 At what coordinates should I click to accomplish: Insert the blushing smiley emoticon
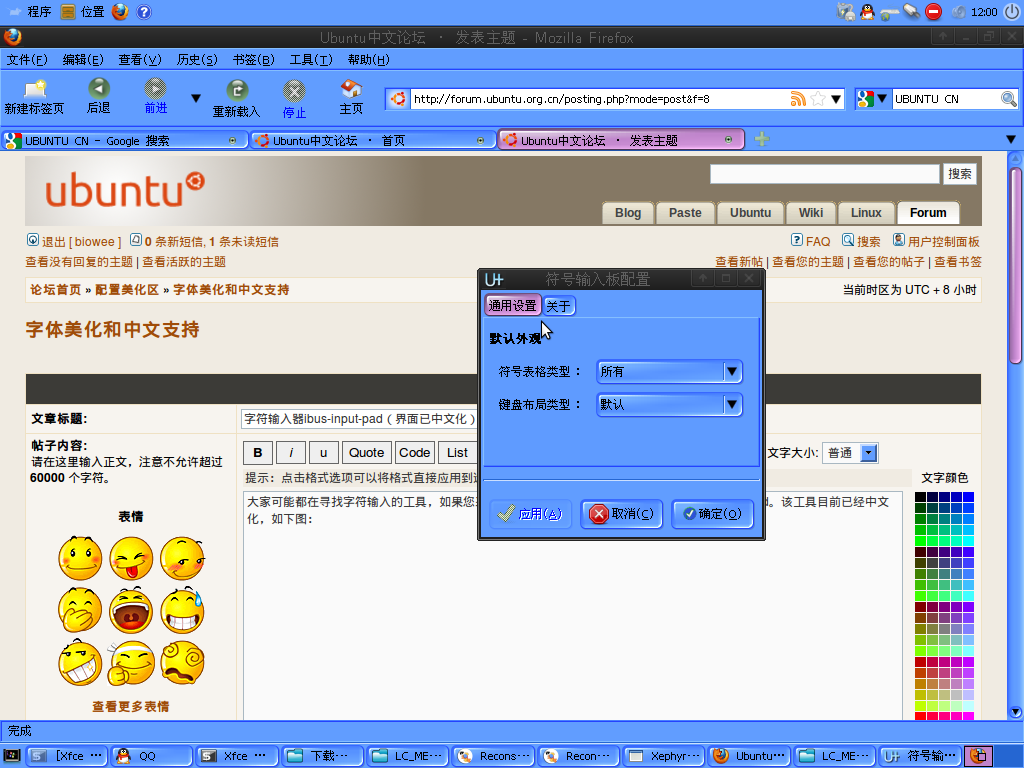click(80, 558)
